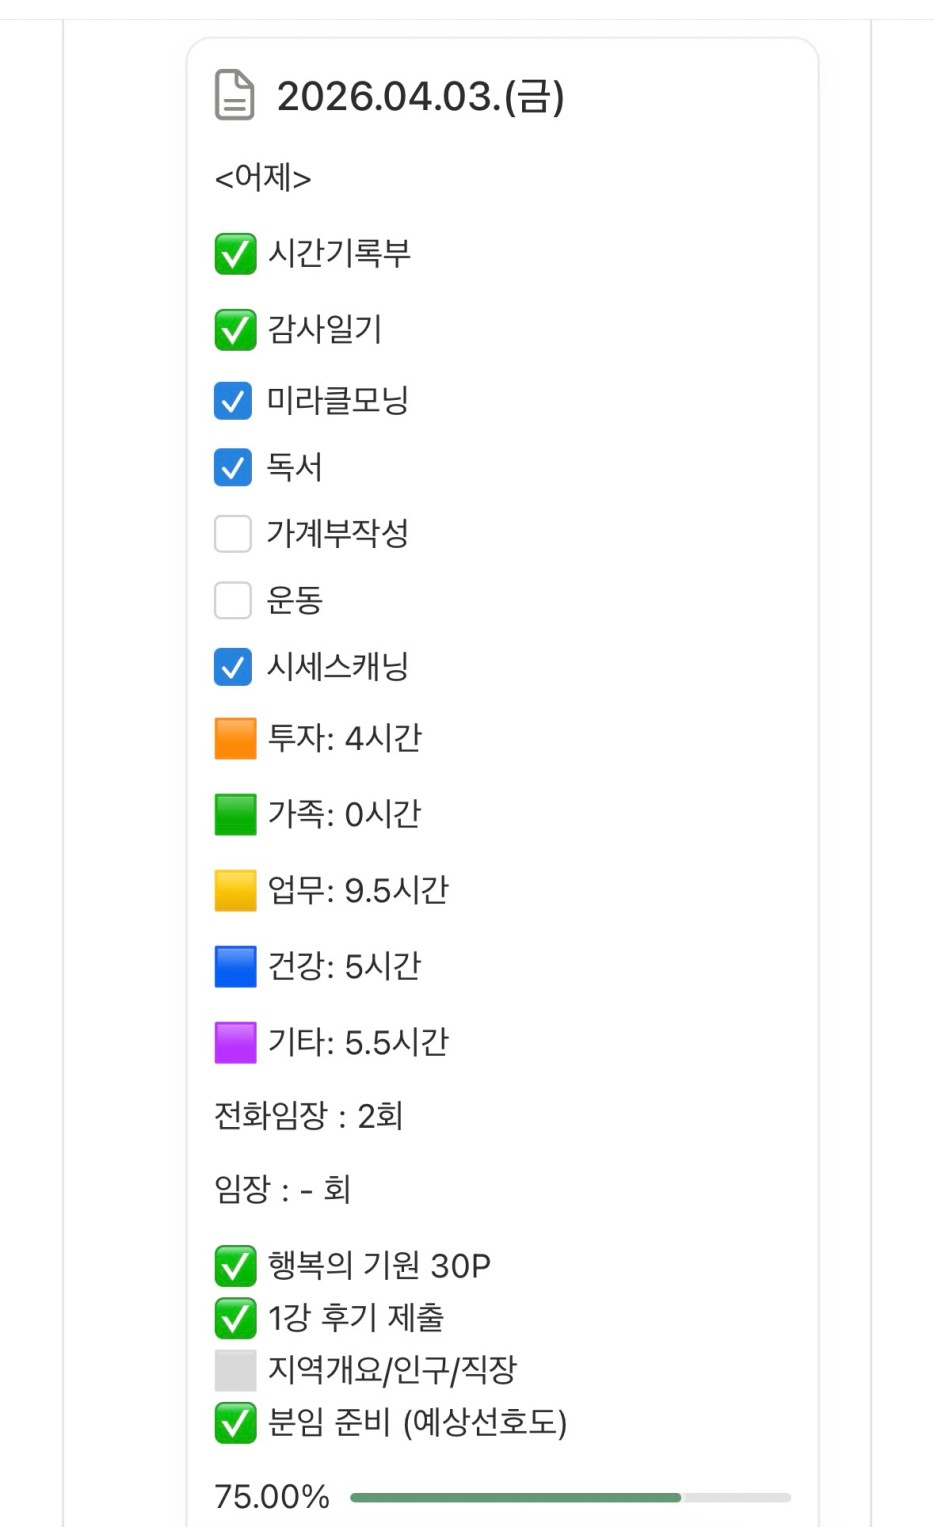
Task: Click the green check beside 행복의 기원 30P
Action: (x=235, y=1266)
